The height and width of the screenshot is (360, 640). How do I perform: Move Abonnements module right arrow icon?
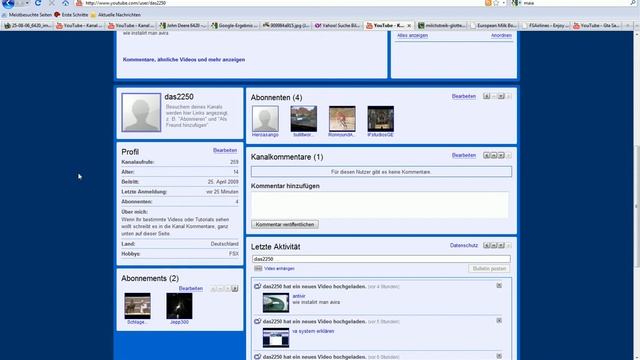(235, 289)
